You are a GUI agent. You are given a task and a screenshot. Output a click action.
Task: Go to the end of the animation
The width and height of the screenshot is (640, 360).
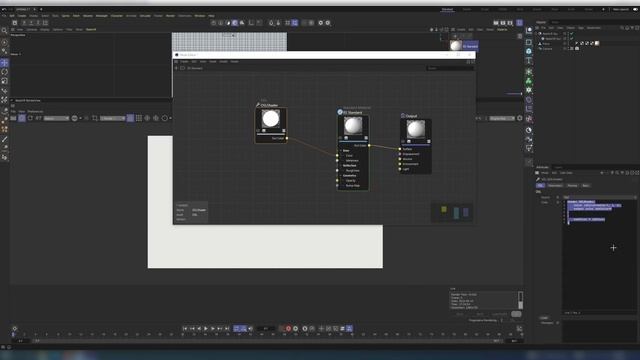(x=227, y=329)
